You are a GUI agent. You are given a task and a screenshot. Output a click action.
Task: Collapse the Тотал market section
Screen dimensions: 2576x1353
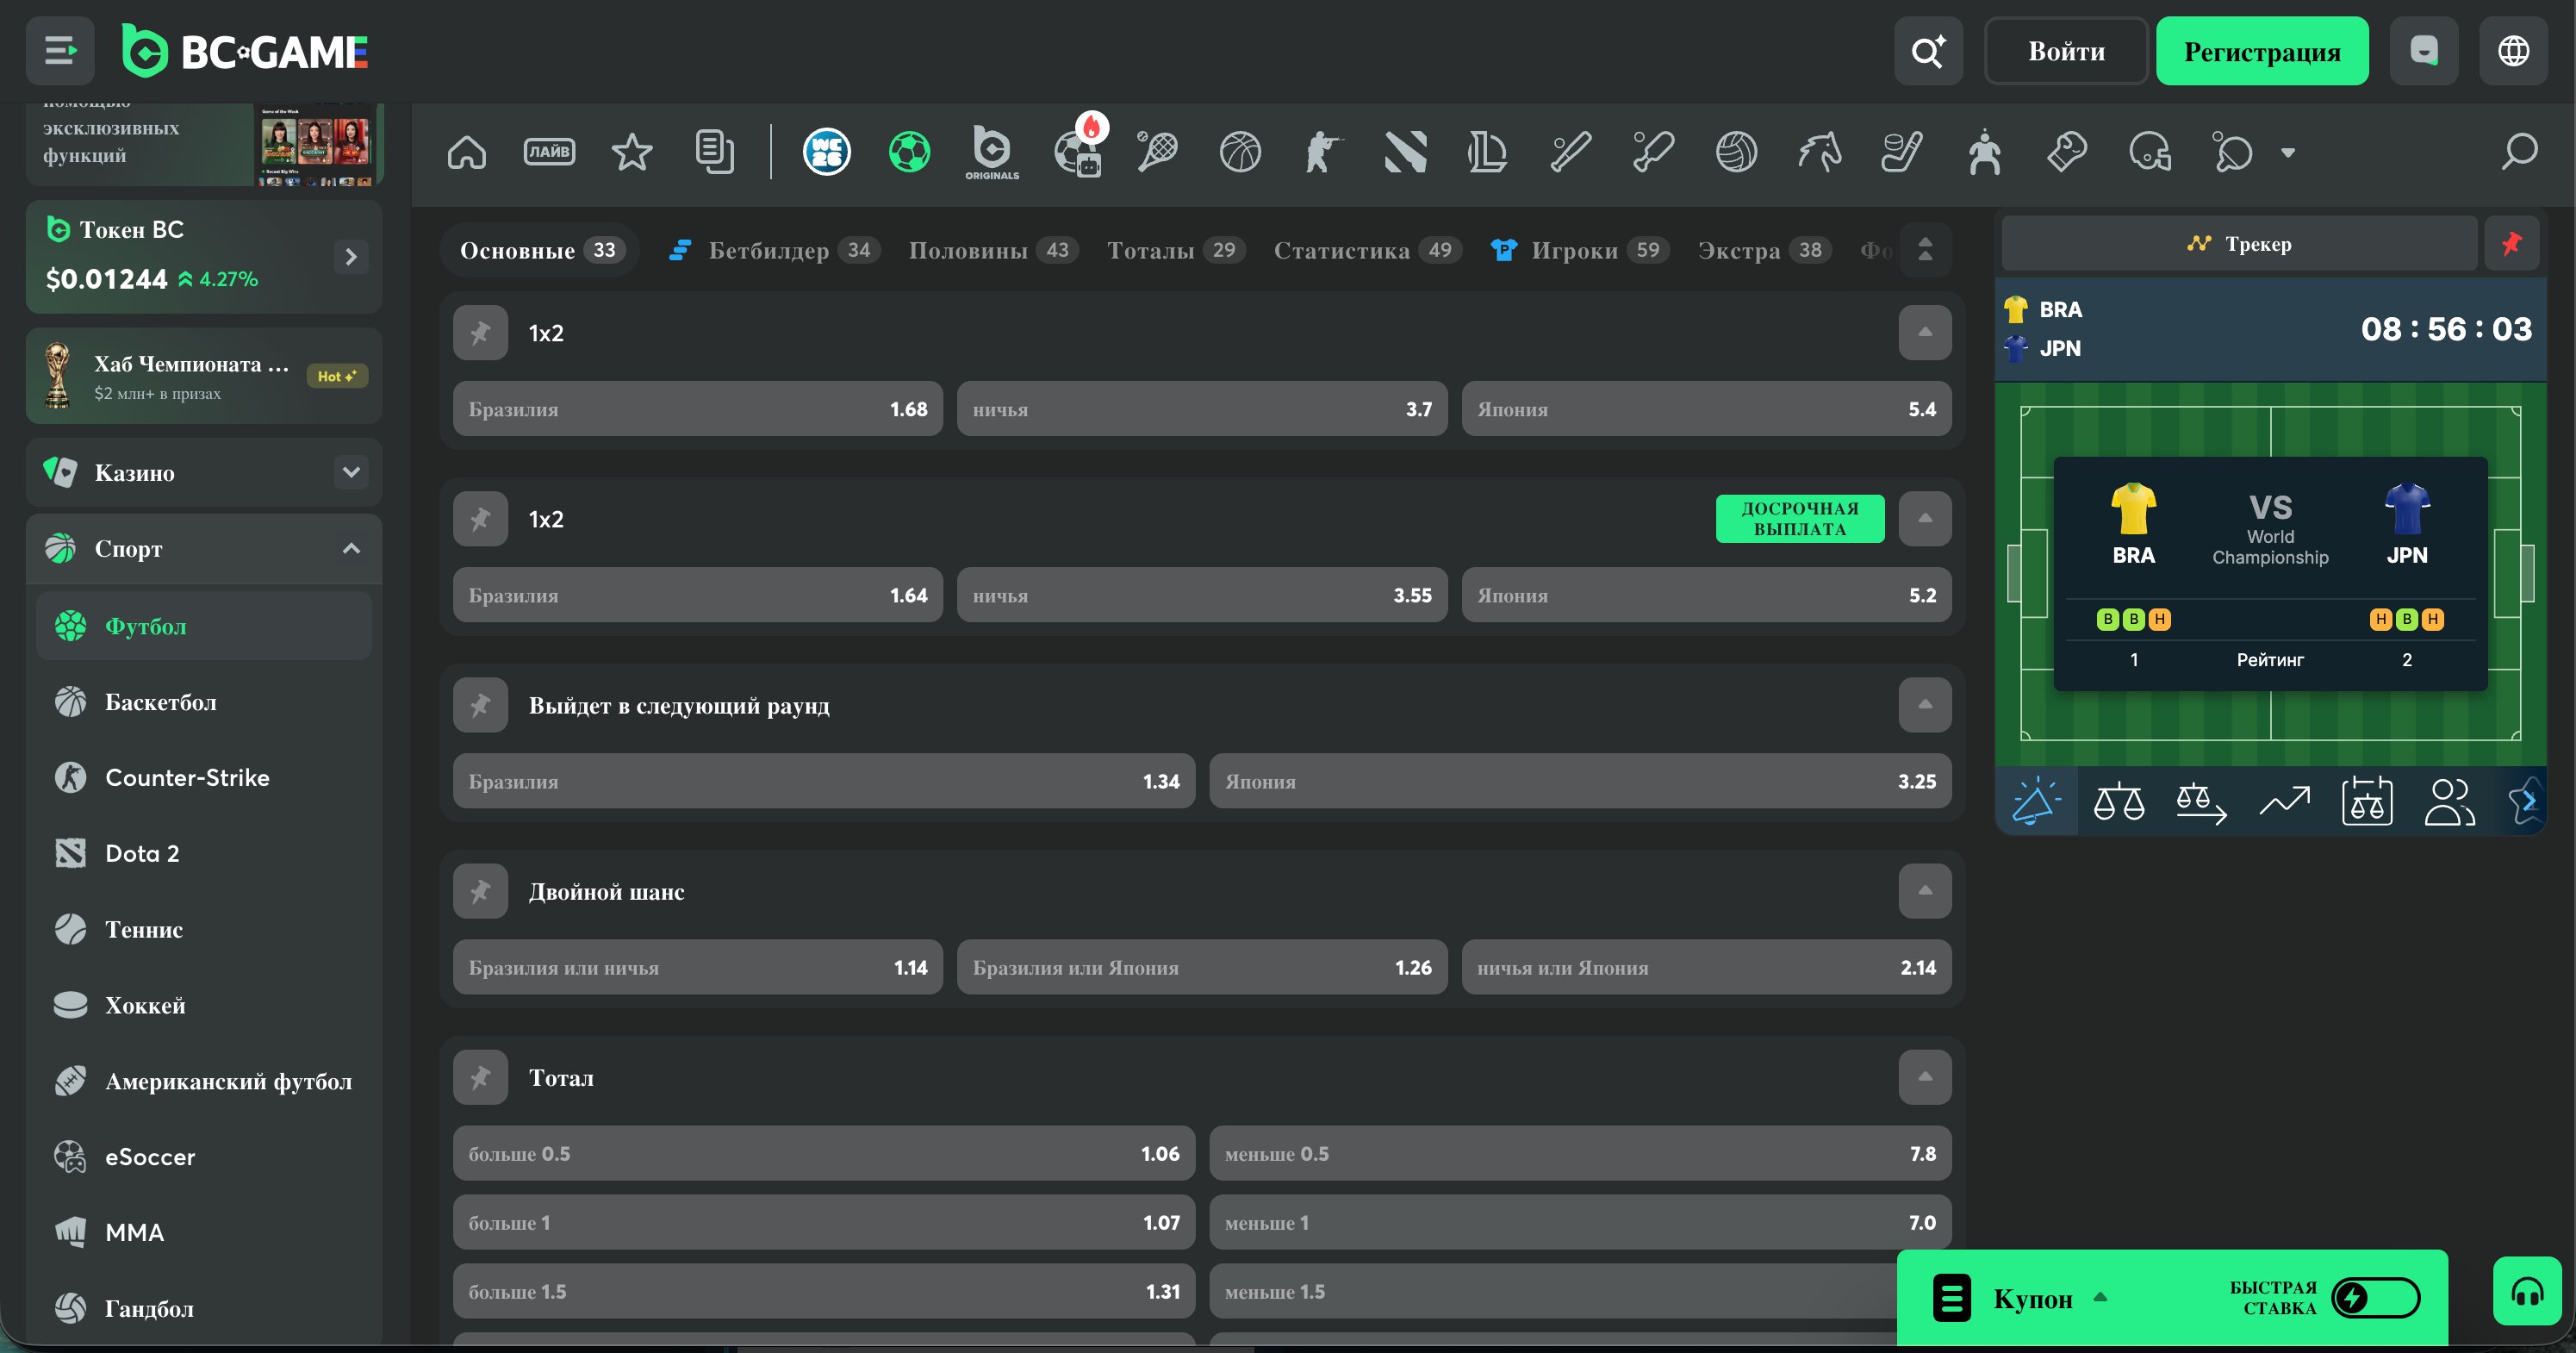(1924, 1077)
